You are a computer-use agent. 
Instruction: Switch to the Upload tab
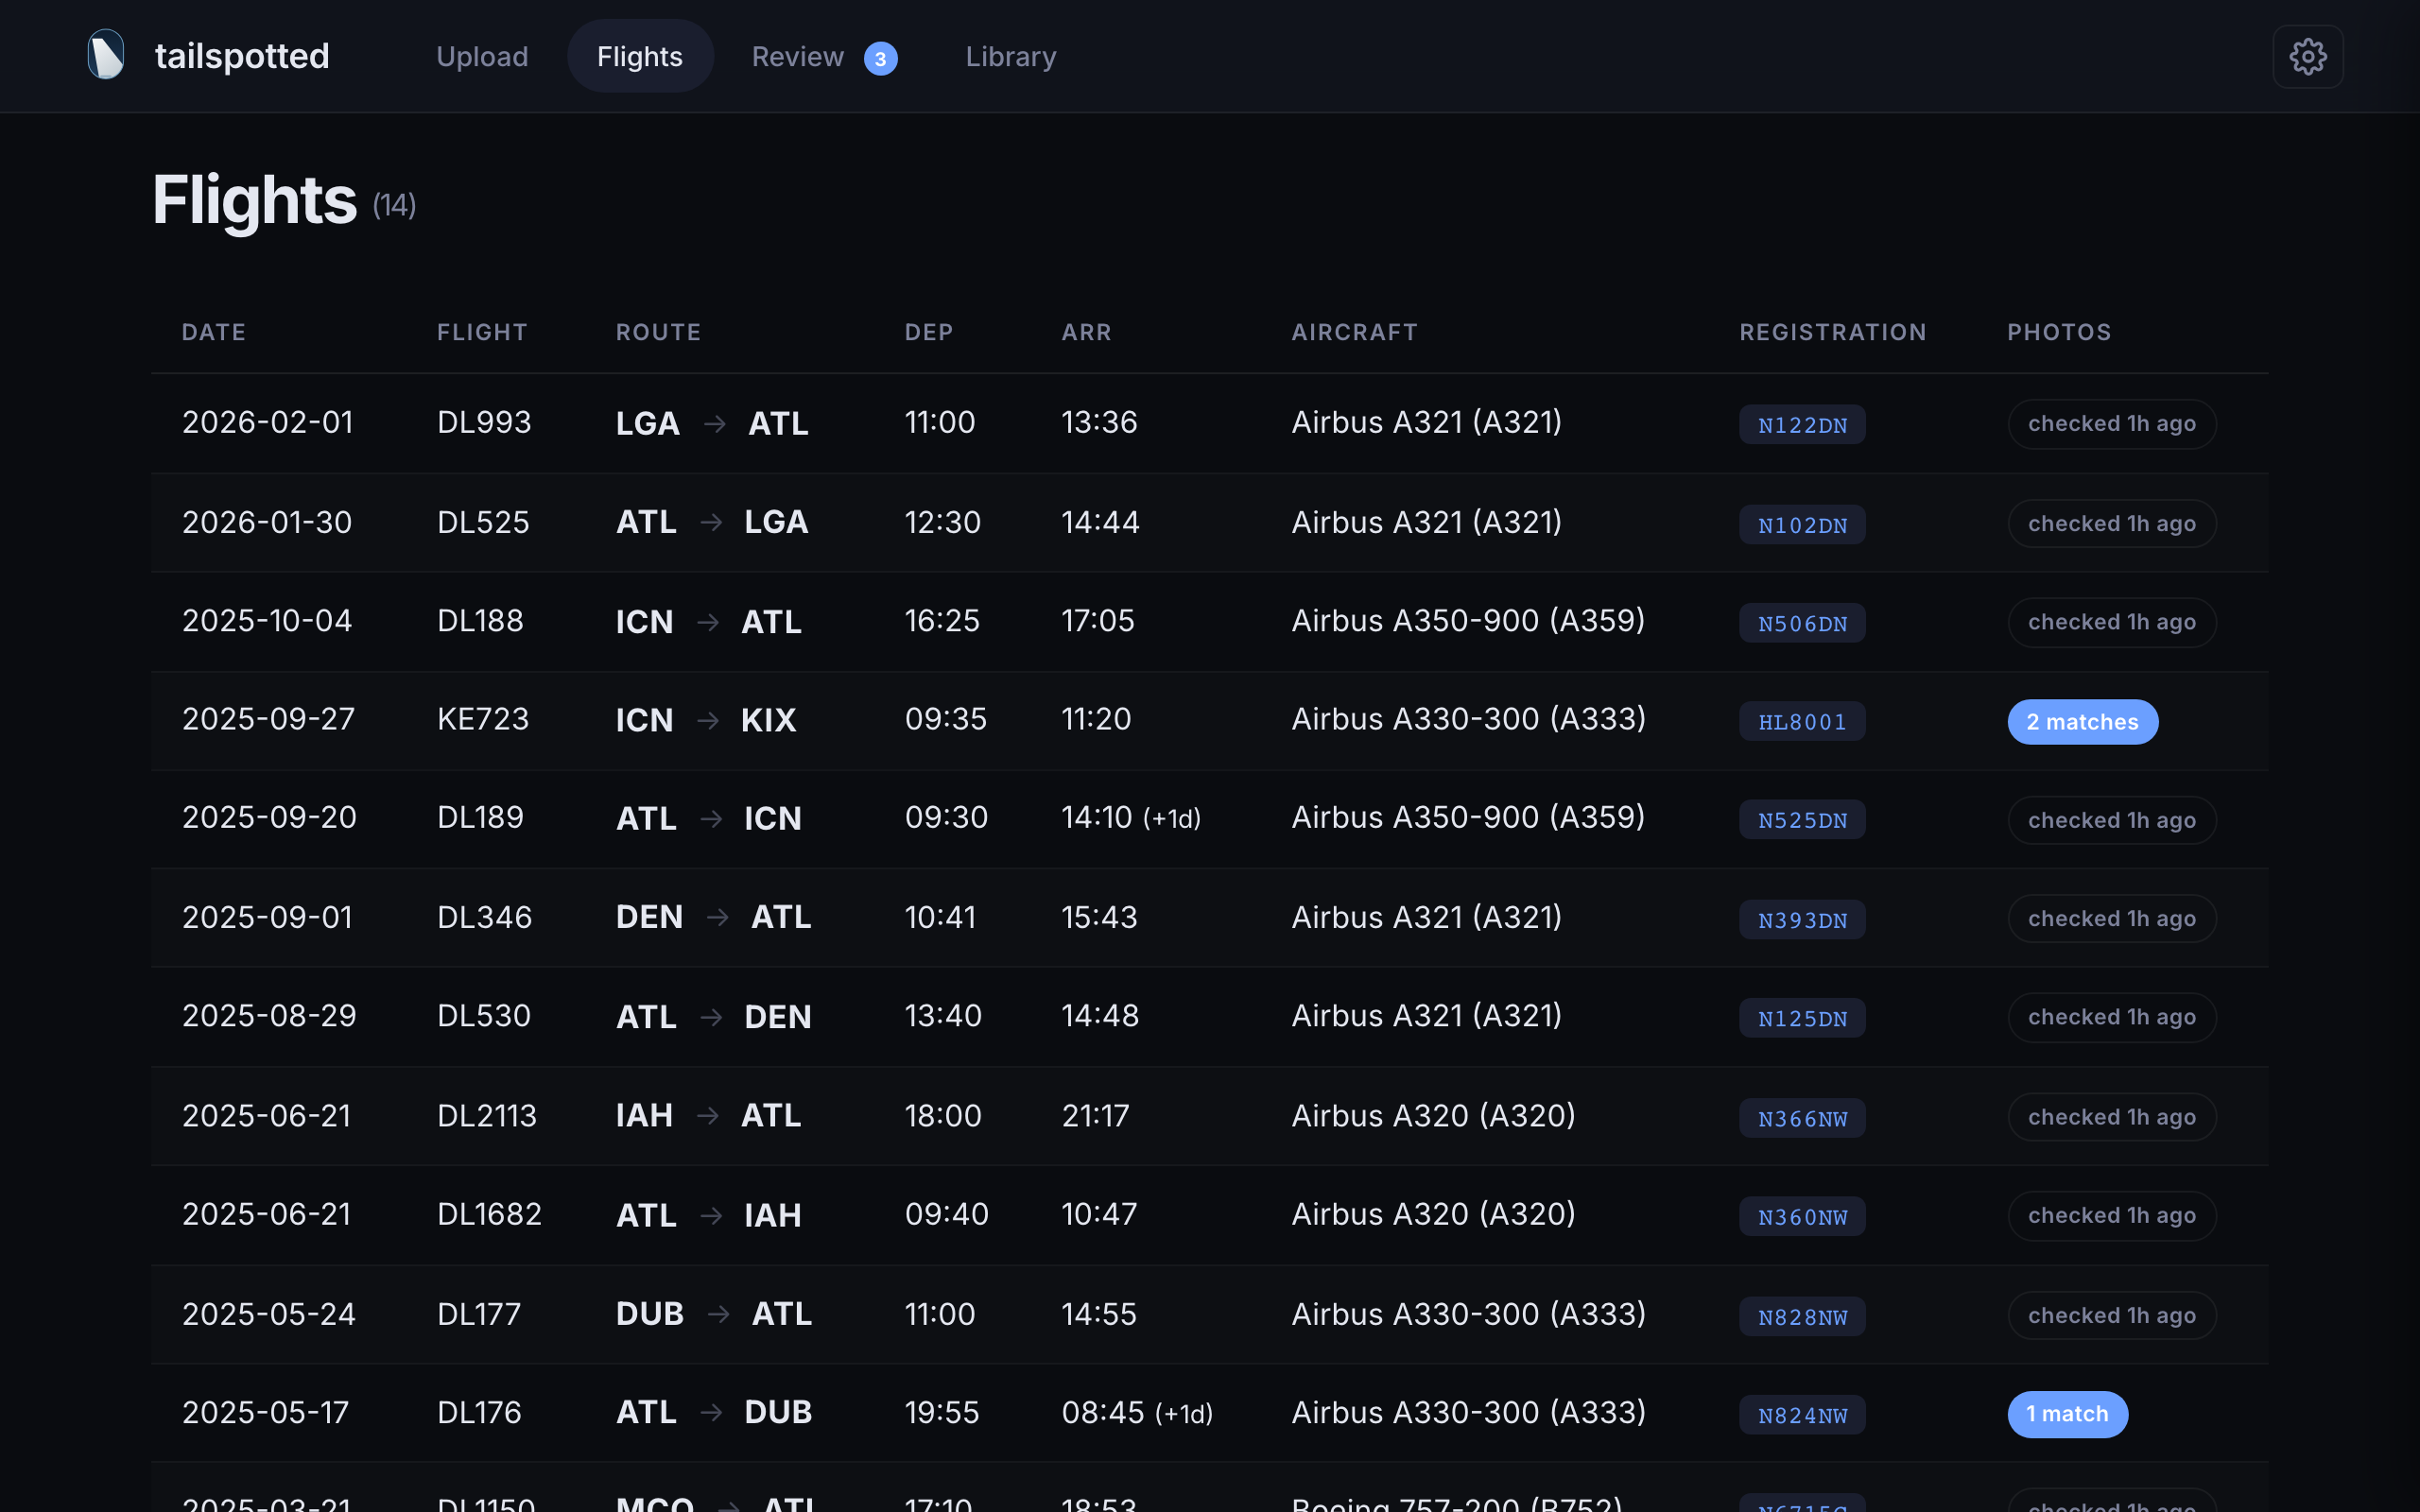483,56
